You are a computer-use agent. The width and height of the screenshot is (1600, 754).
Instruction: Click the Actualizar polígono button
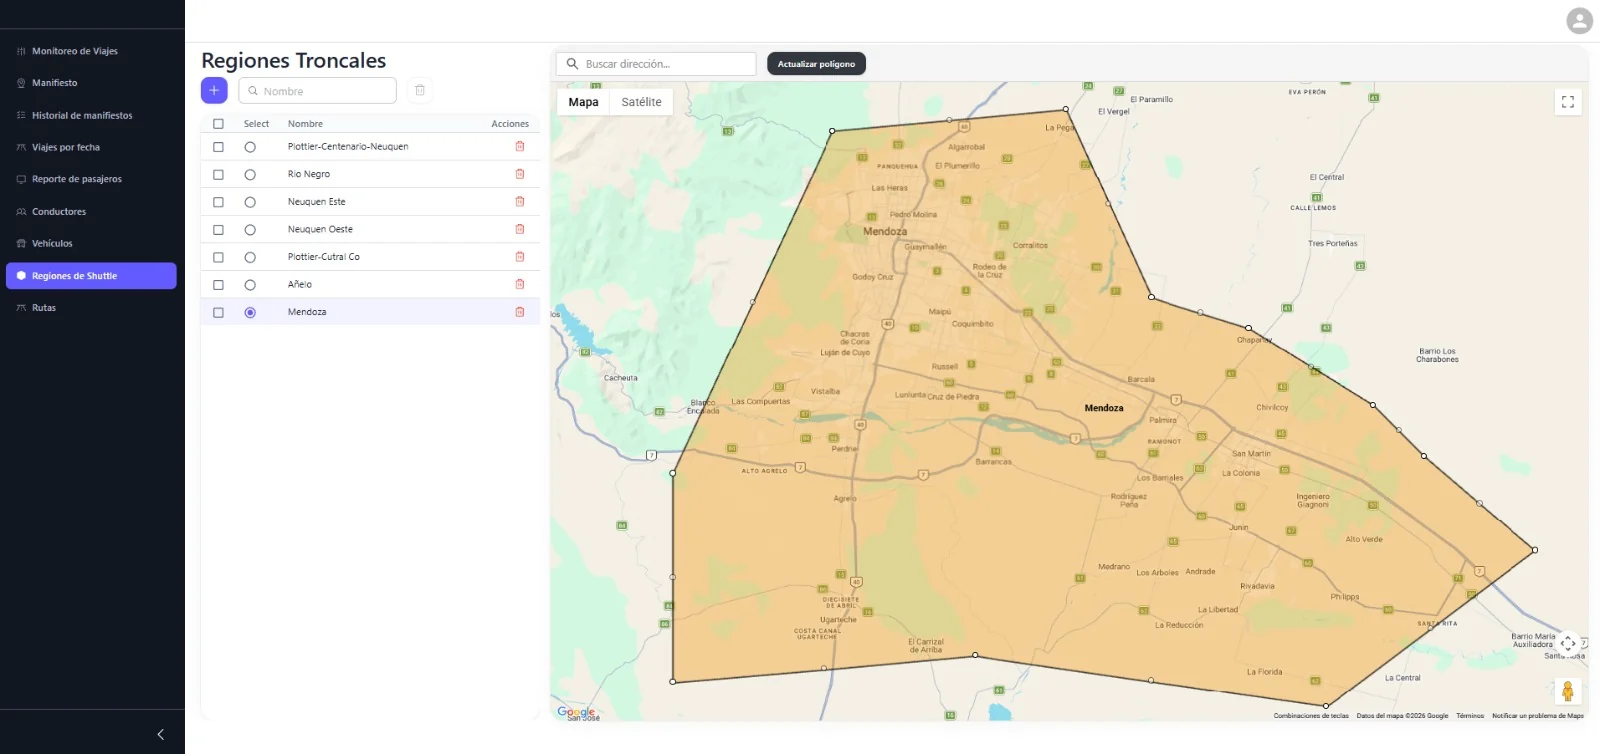point(816,64)
